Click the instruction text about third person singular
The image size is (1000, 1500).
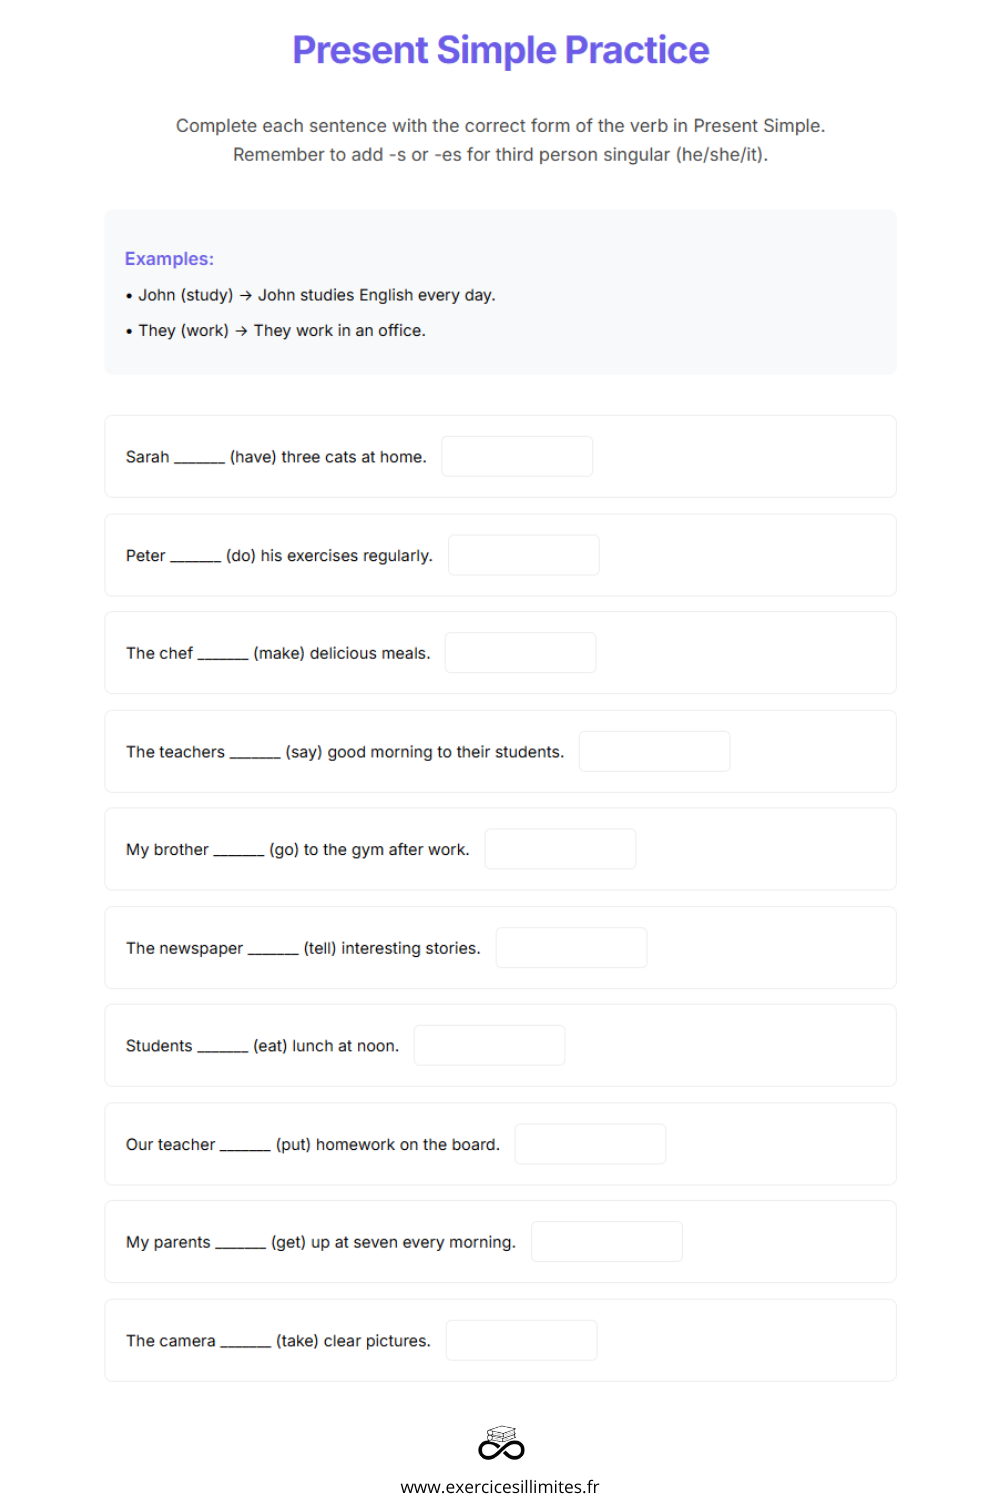click(x=501, y=155)
